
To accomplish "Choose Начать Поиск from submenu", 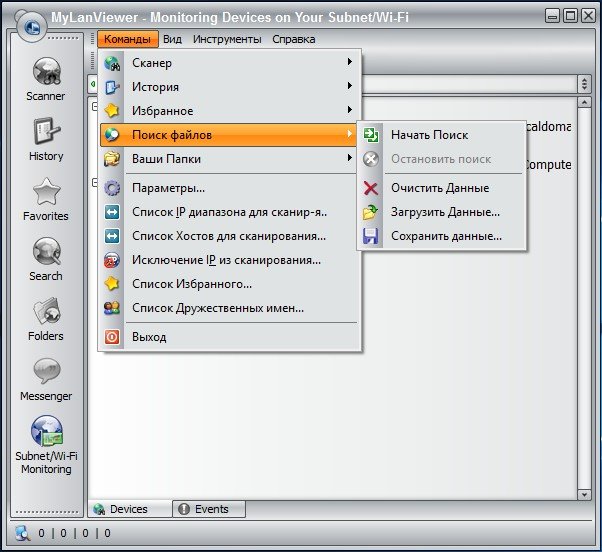I will (x=442, y=135).
